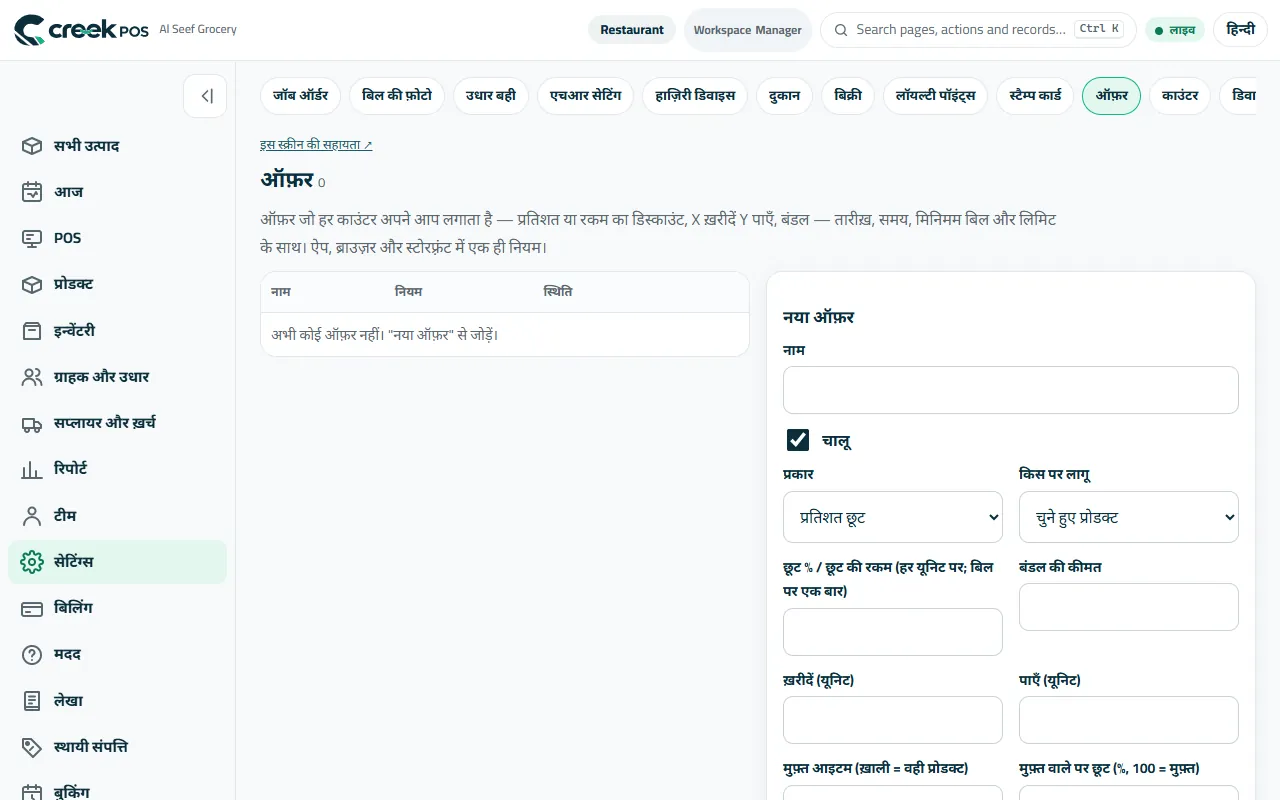Open इन्वेंटरी archive icon
Image resolution: width=1280 pixels, height=800 pixels.
(x=32, y=330)
